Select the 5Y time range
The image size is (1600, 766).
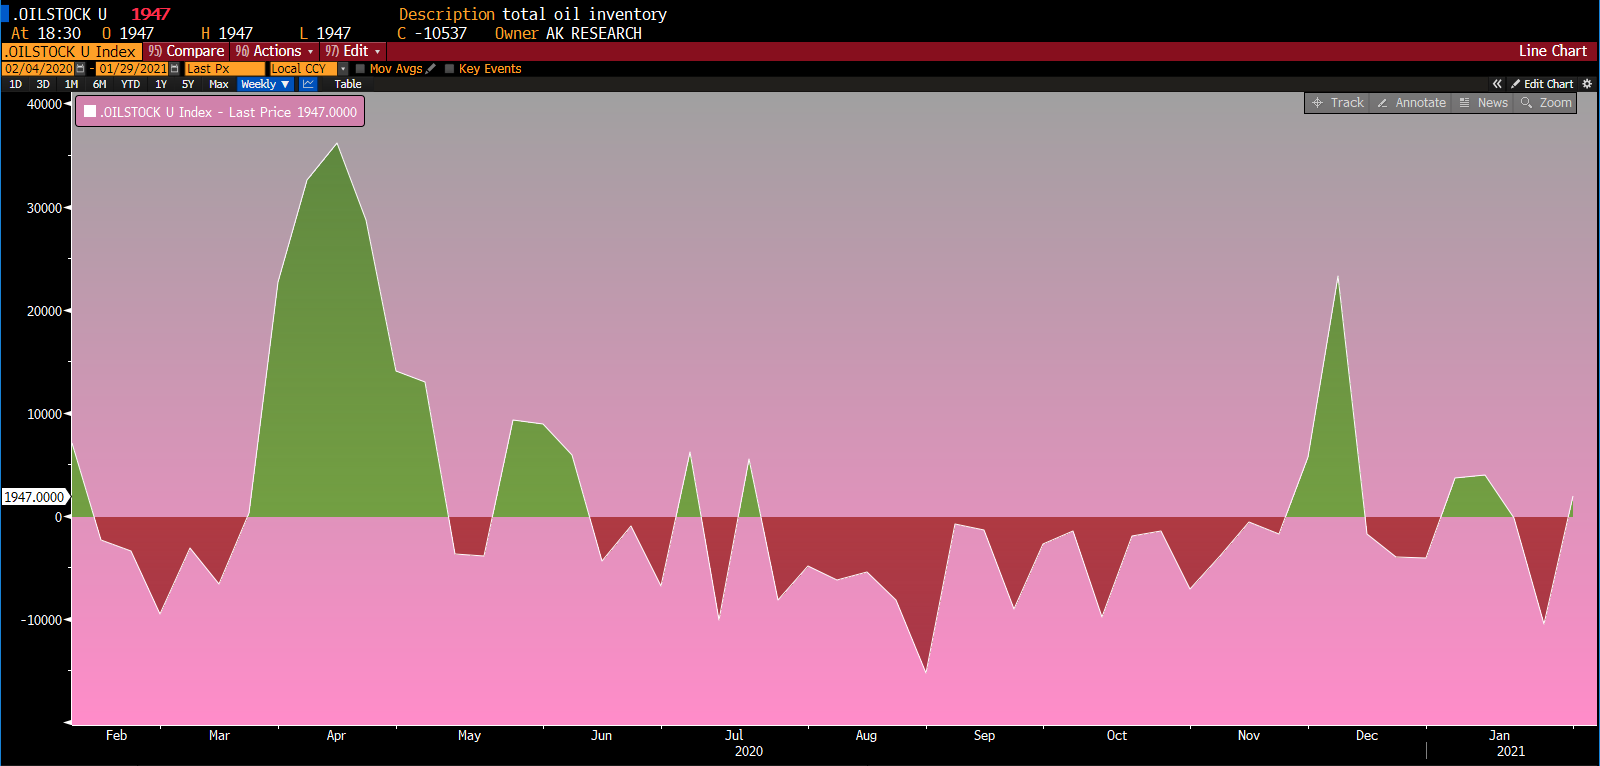188,84
